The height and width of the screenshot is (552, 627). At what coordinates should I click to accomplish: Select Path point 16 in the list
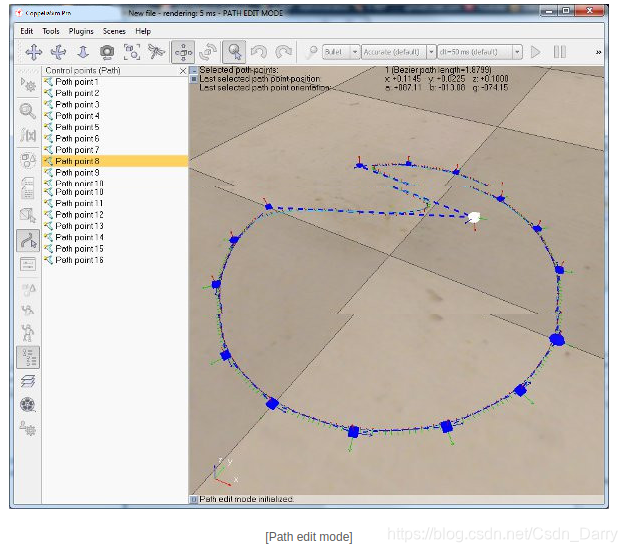click(115, 260)
